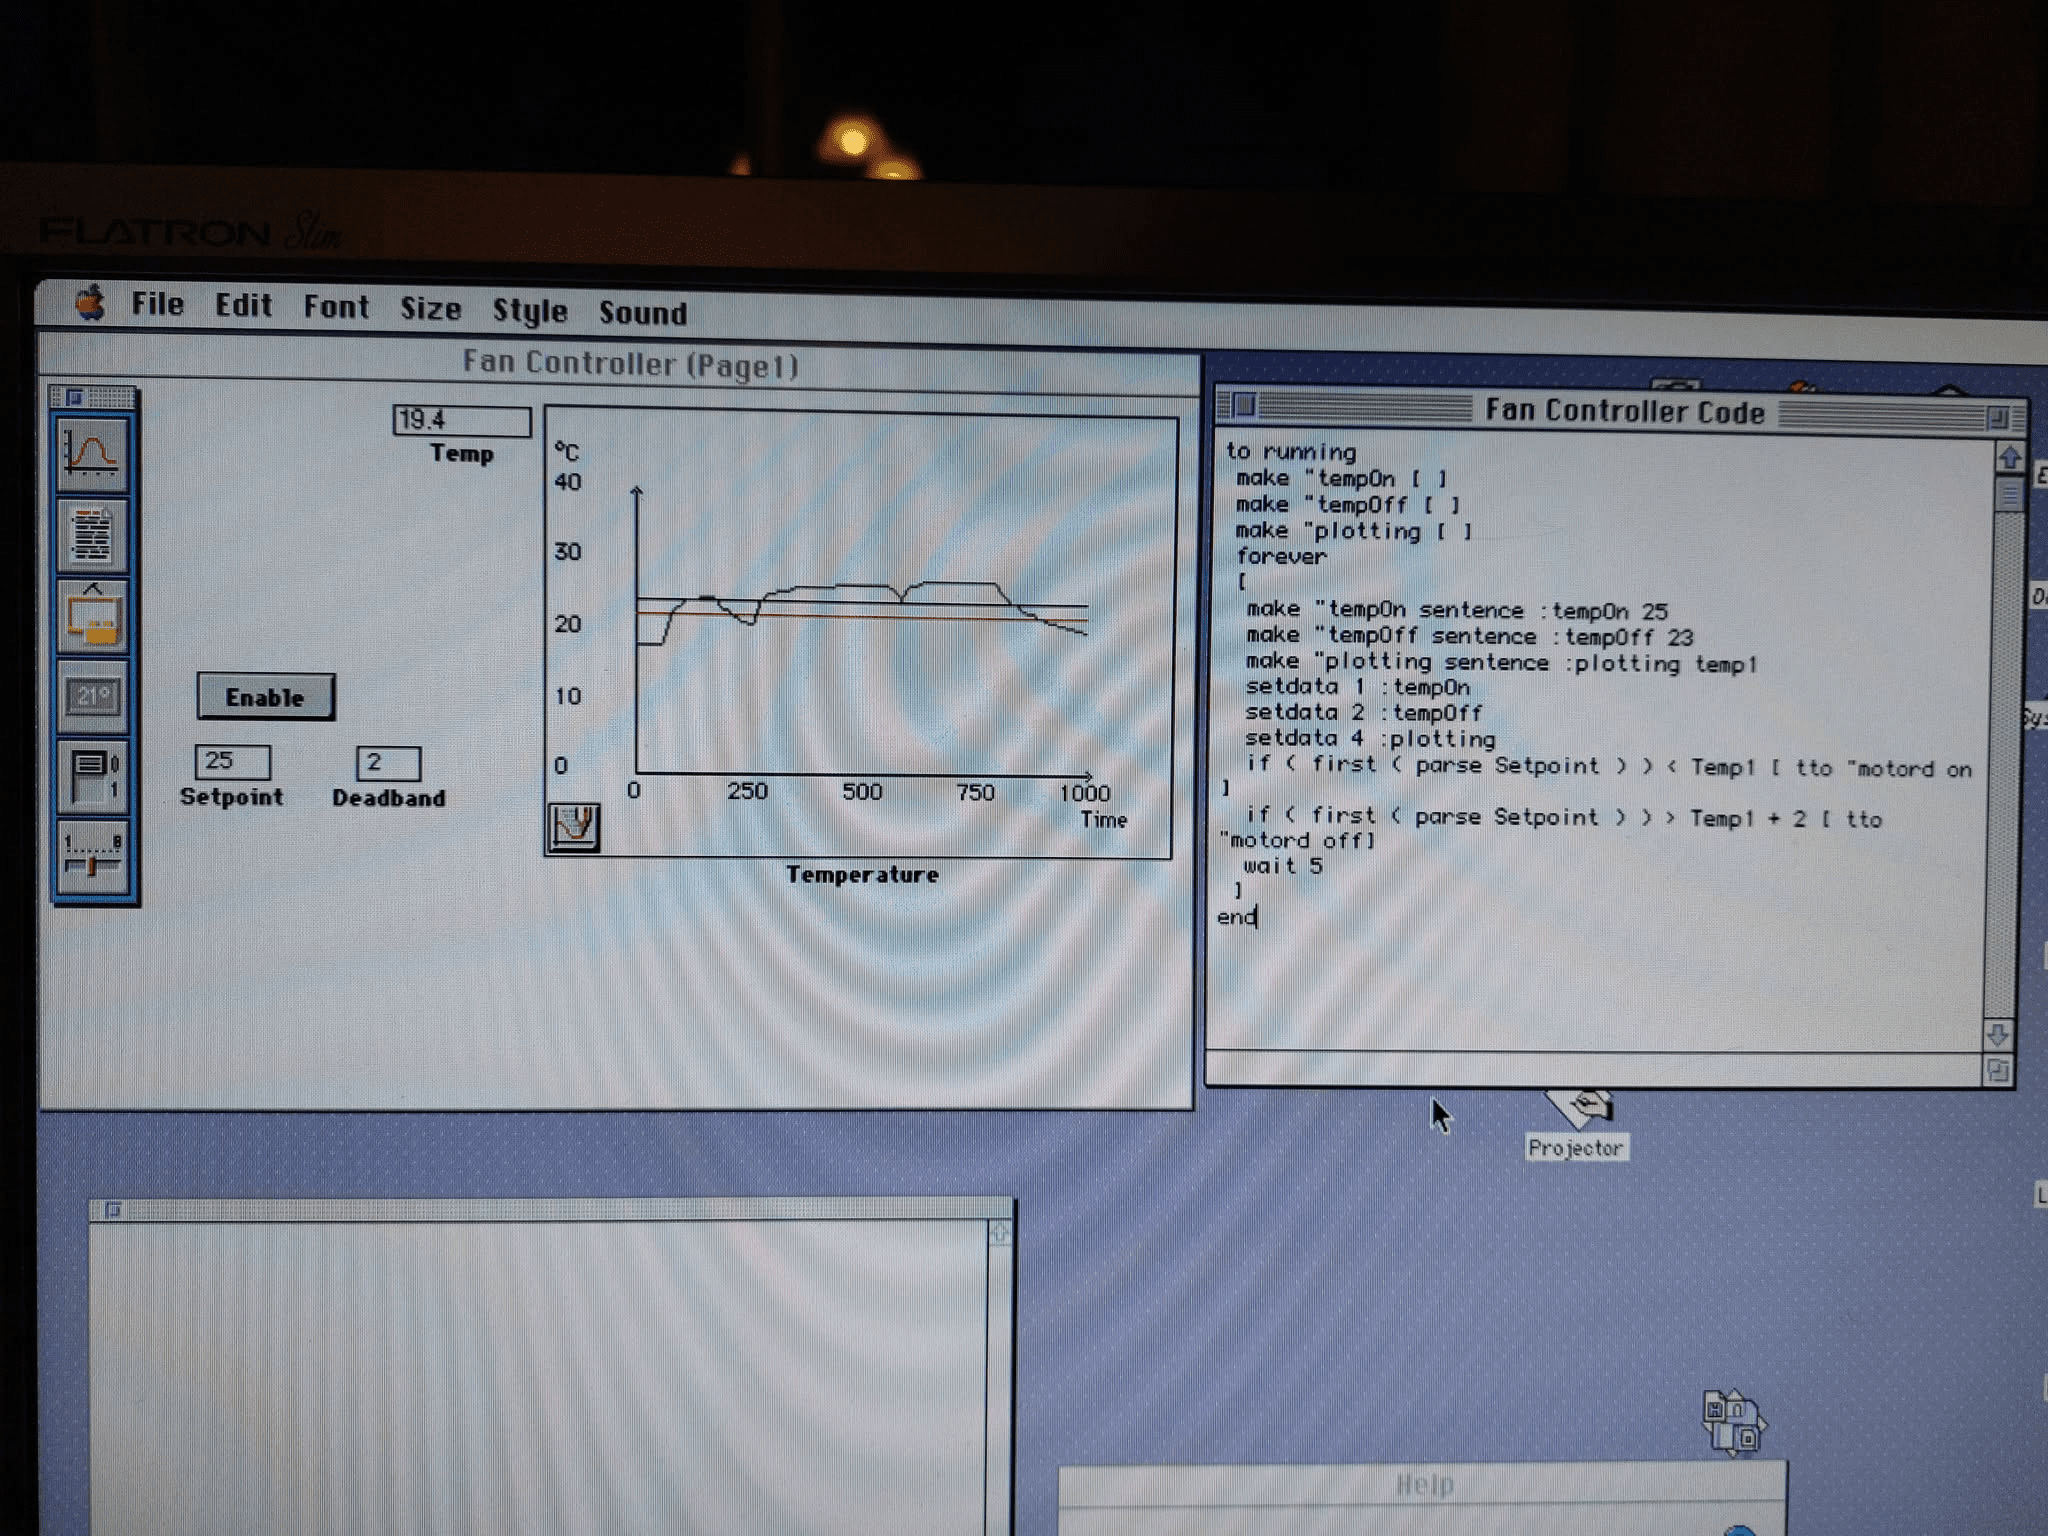
Task: Select the graph tool in palette
Action: point(93,456)
